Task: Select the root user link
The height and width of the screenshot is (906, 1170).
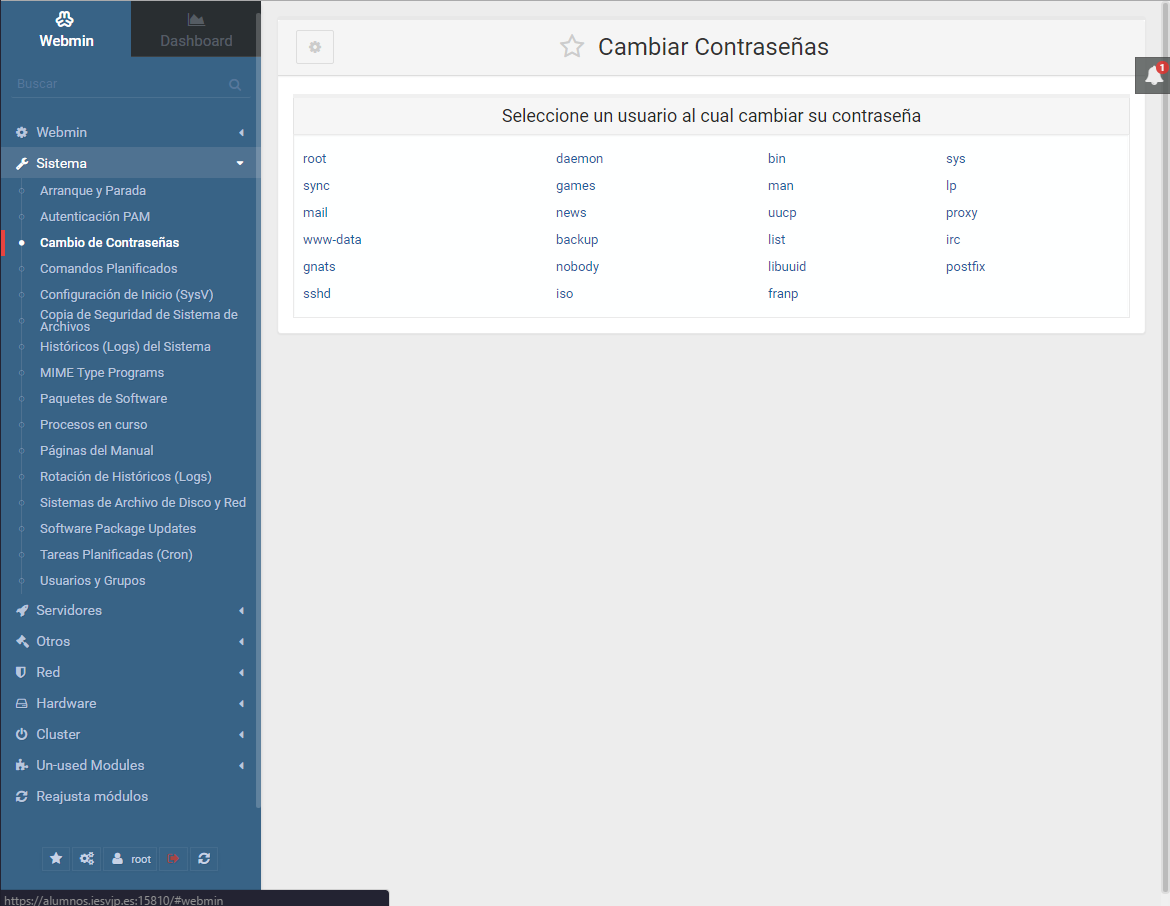Action: [x=314, y=159]
